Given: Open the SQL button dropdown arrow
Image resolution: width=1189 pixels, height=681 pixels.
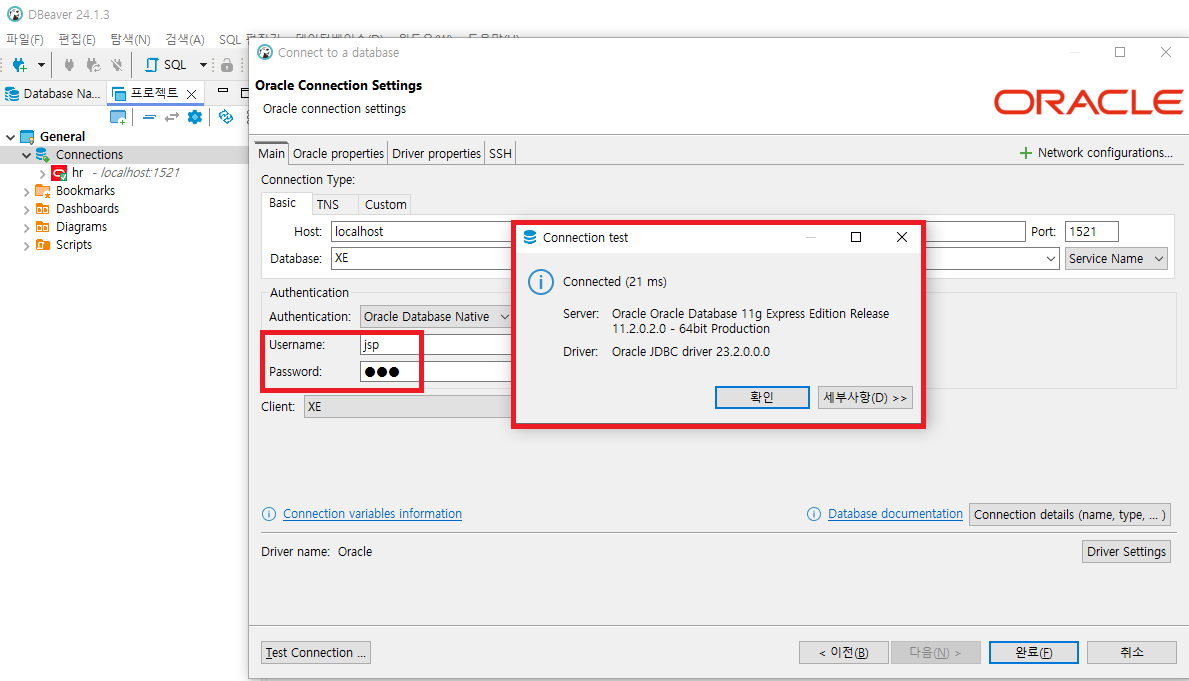Looking at the screenshot, I should tap(203, 65).
